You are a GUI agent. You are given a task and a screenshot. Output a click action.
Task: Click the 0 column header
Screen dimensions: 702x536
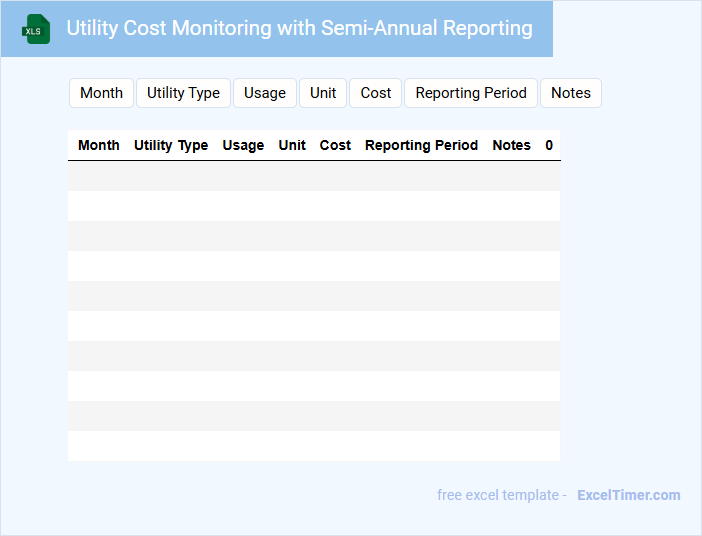(x=549, y=145)
